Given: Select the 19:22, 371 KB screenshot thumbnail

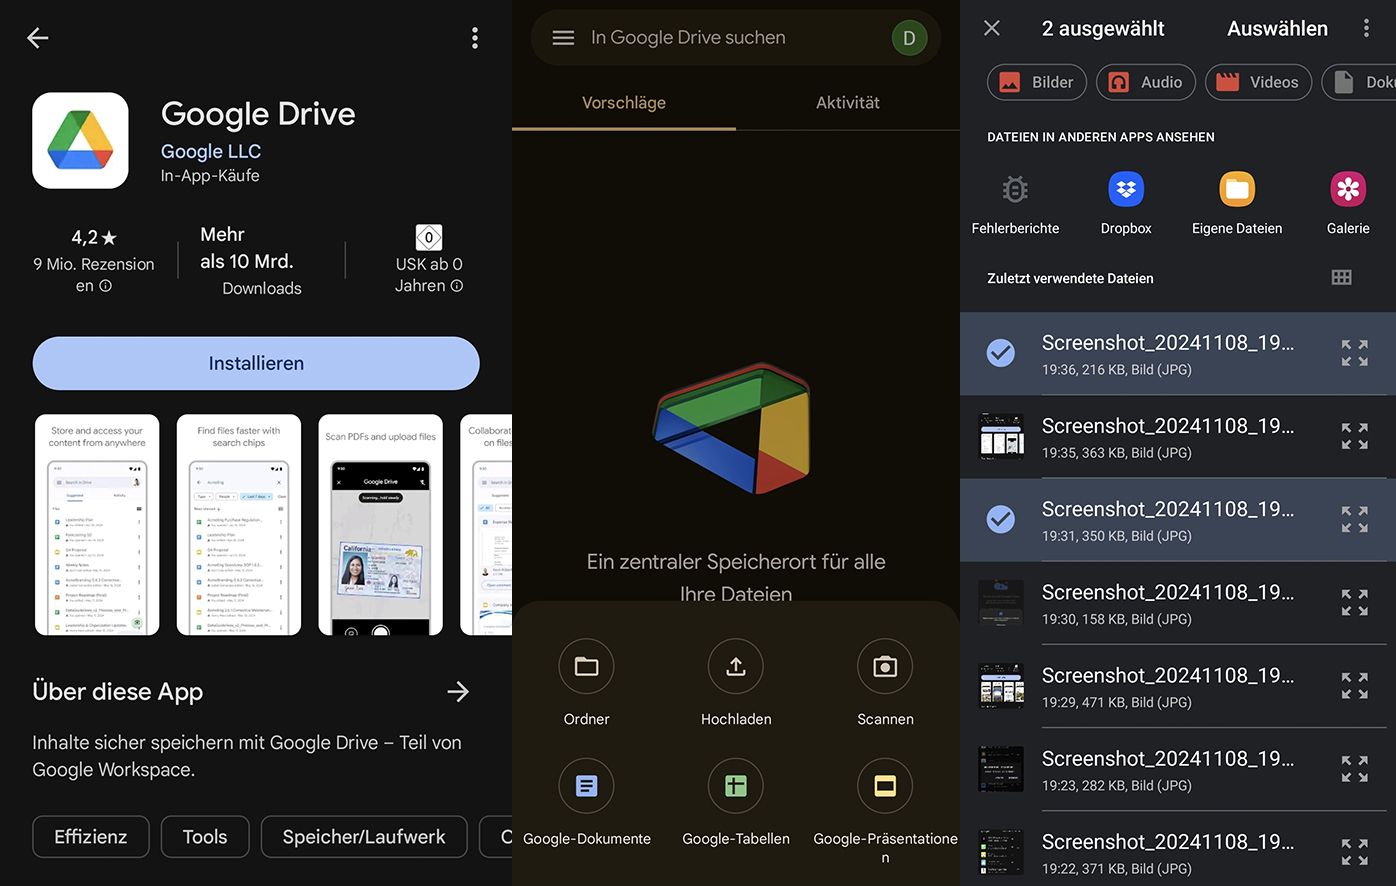Looking at the screenshot, I should 1001,852.
